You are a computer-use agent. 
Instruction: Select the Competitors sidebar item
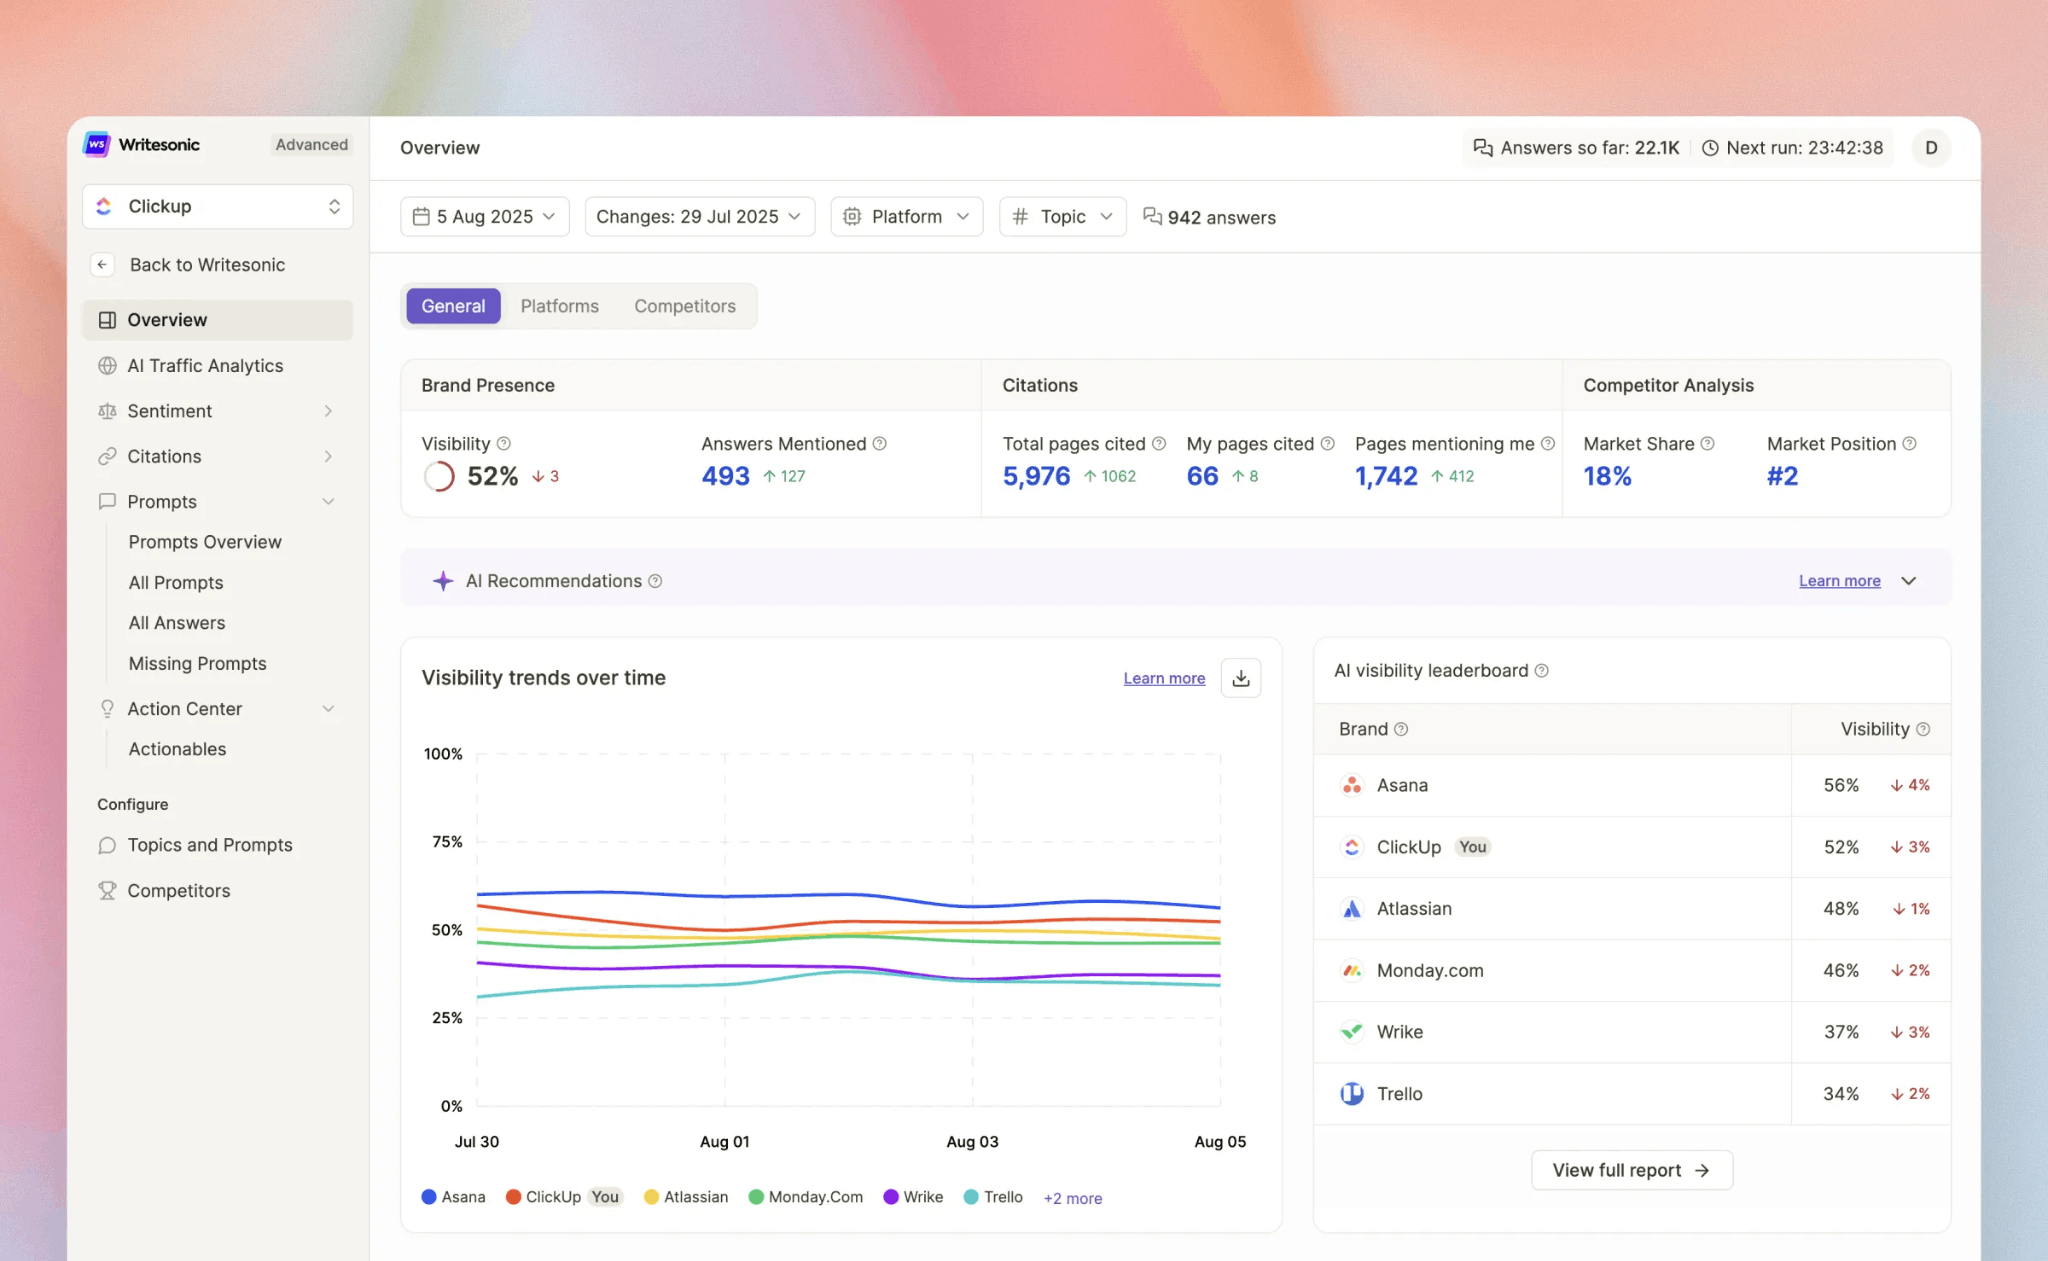[177, 890]
